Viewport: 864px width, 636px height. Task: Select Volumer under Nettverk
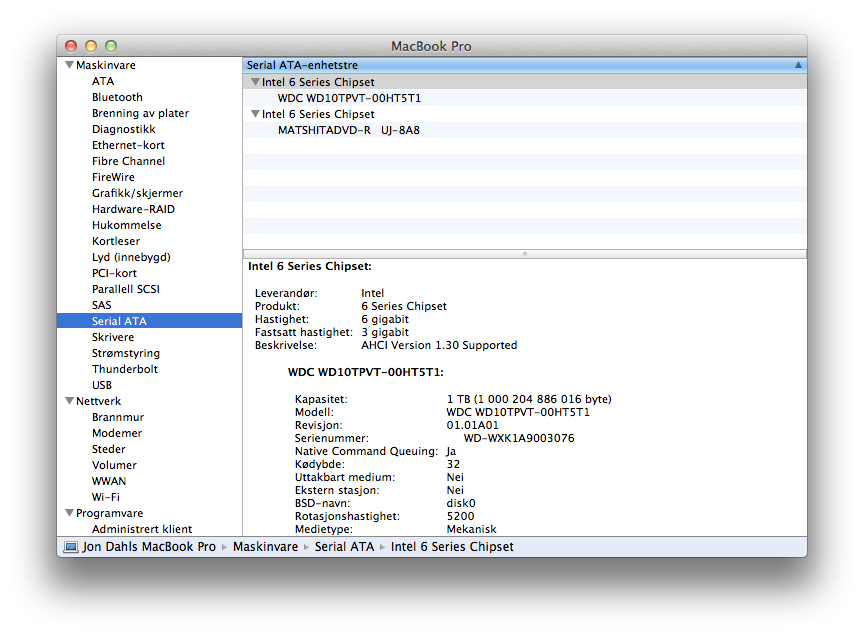pos(114,465)
